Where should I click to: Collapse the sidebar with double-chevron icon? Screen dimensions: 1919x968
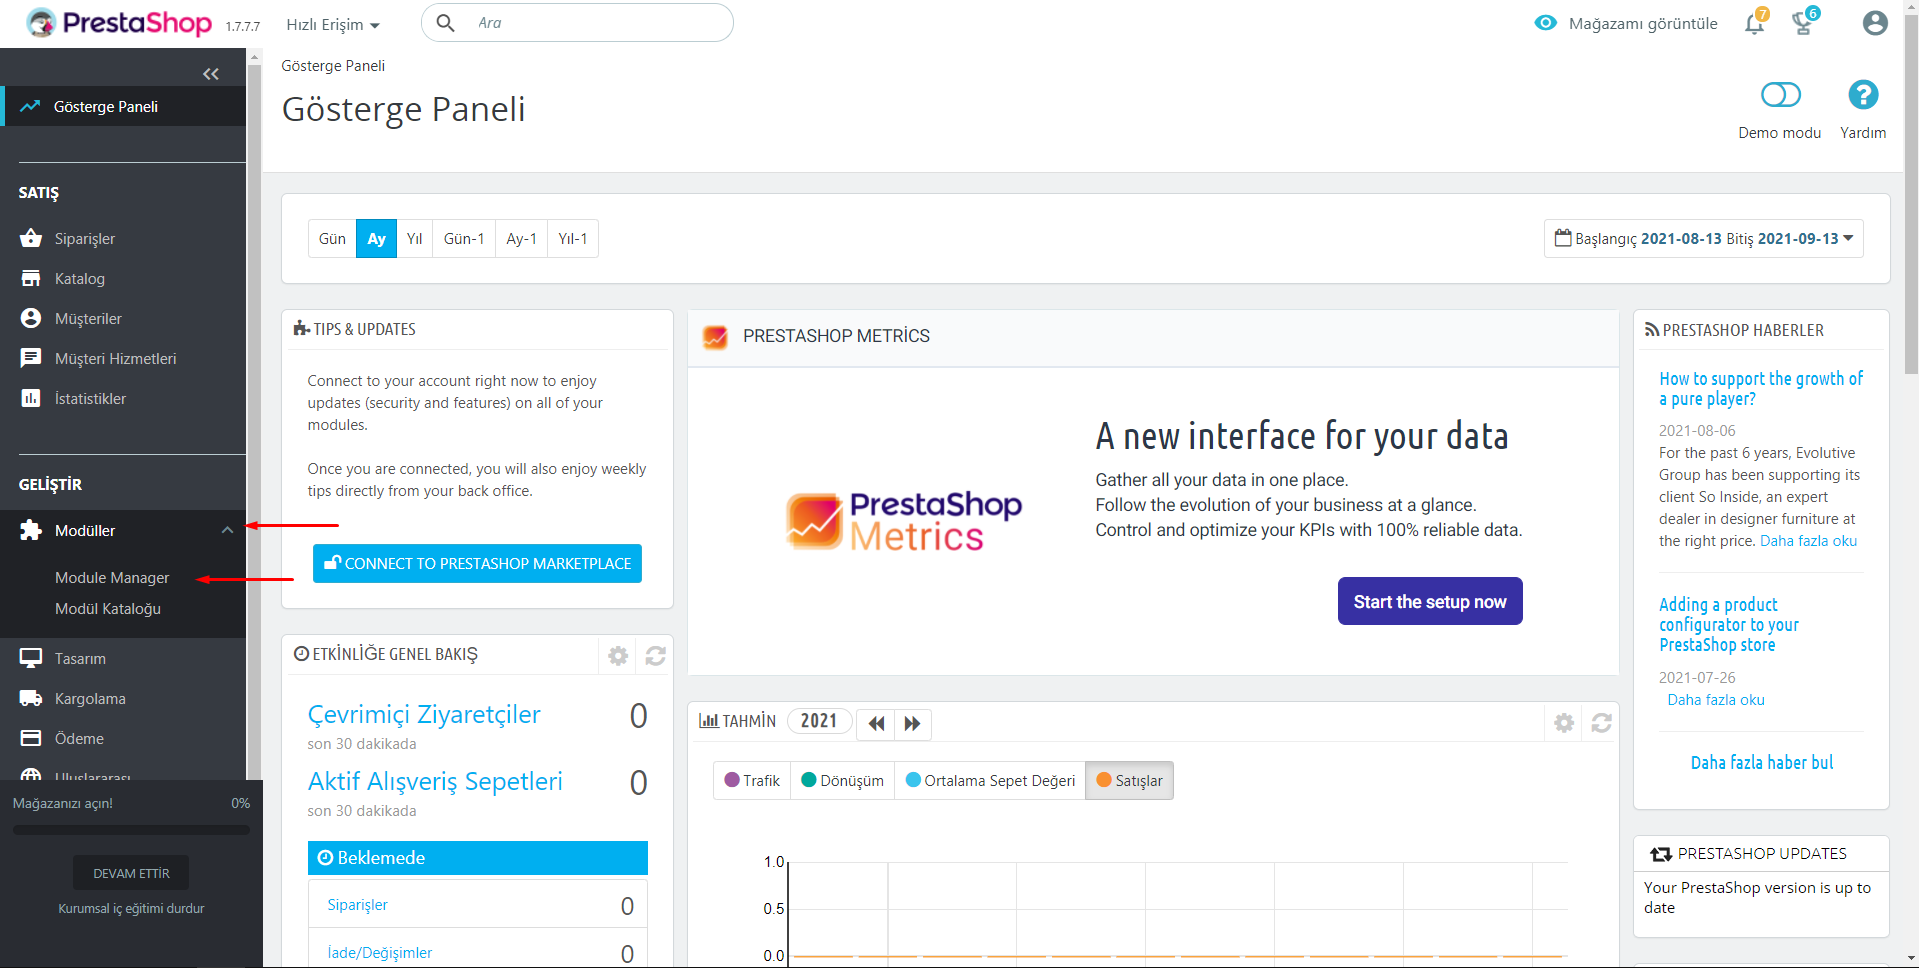(210, 74)
